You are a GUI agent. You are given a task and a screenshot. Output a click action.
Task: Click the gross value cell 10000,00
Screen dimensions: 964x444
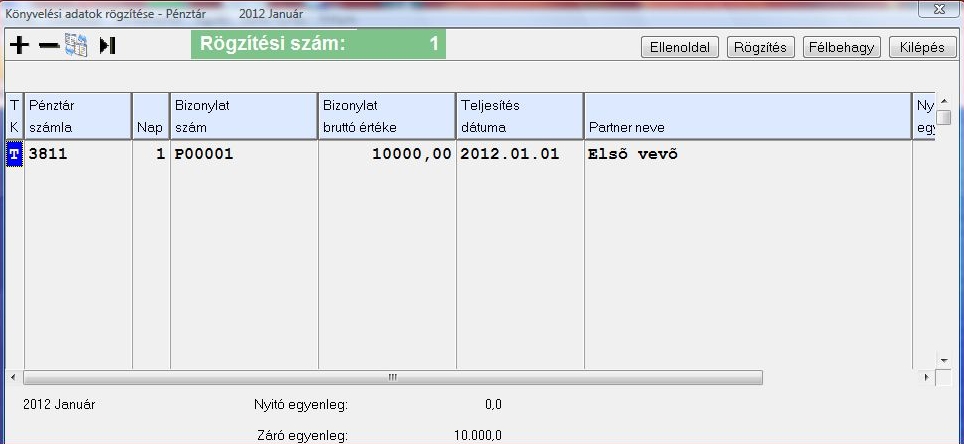[386, 156]
